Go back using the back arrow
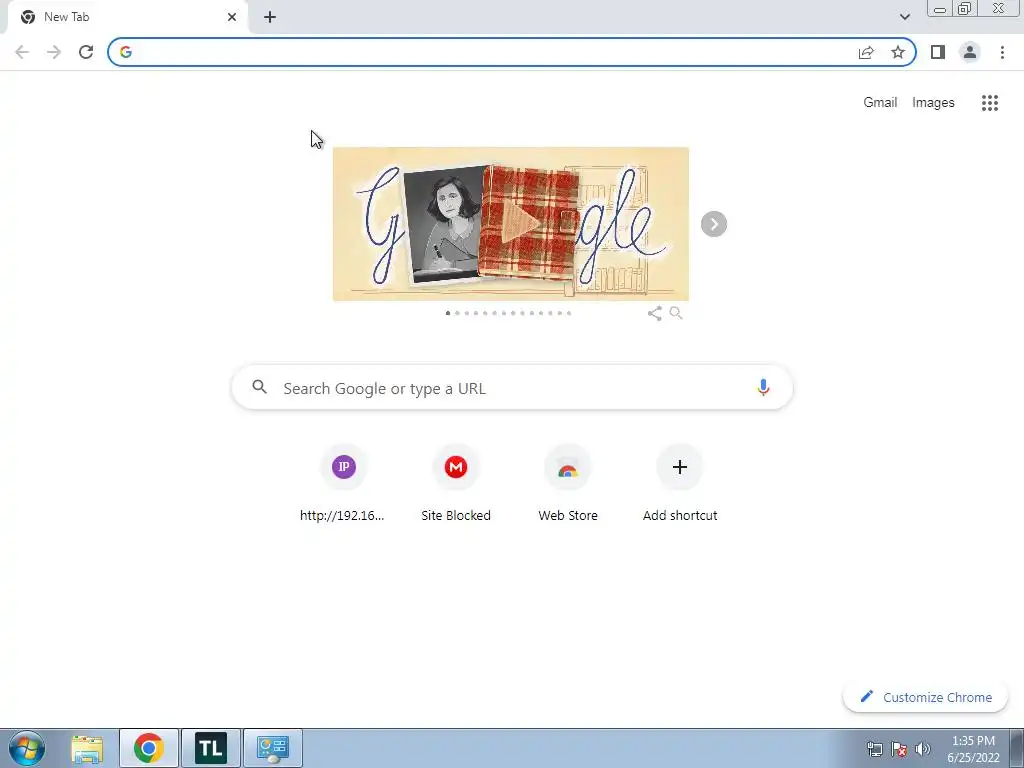The image size is (1024, 768). (22, 52)
